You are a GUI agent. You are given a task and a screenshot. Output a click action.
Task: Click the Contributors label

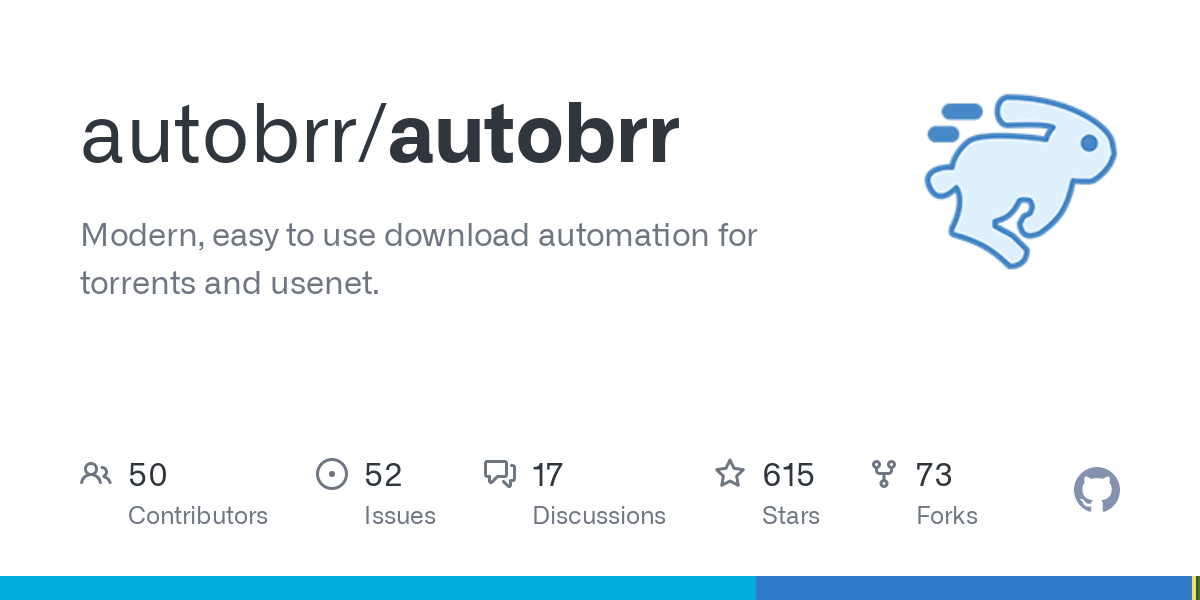(x=198, y=516)
